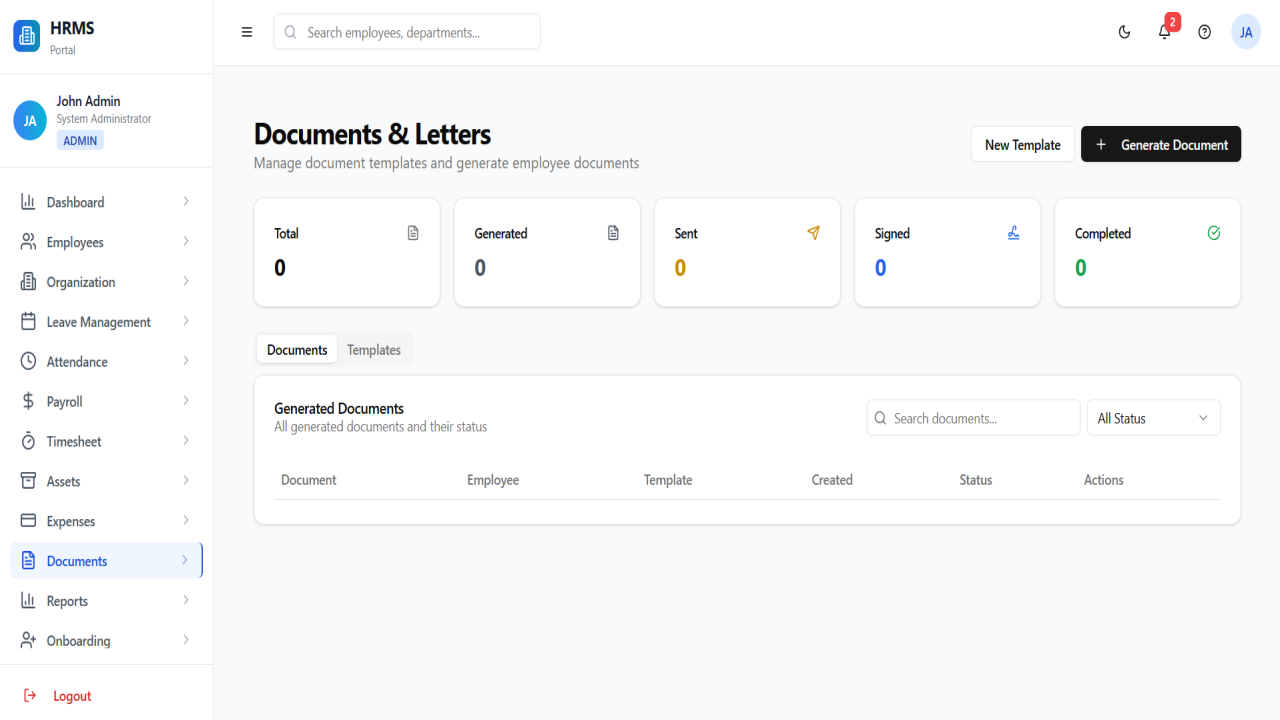Click the Leave Management calendar icon
Image resolution: width=1280 pixels, height=720 pixels.
(28, 321)
